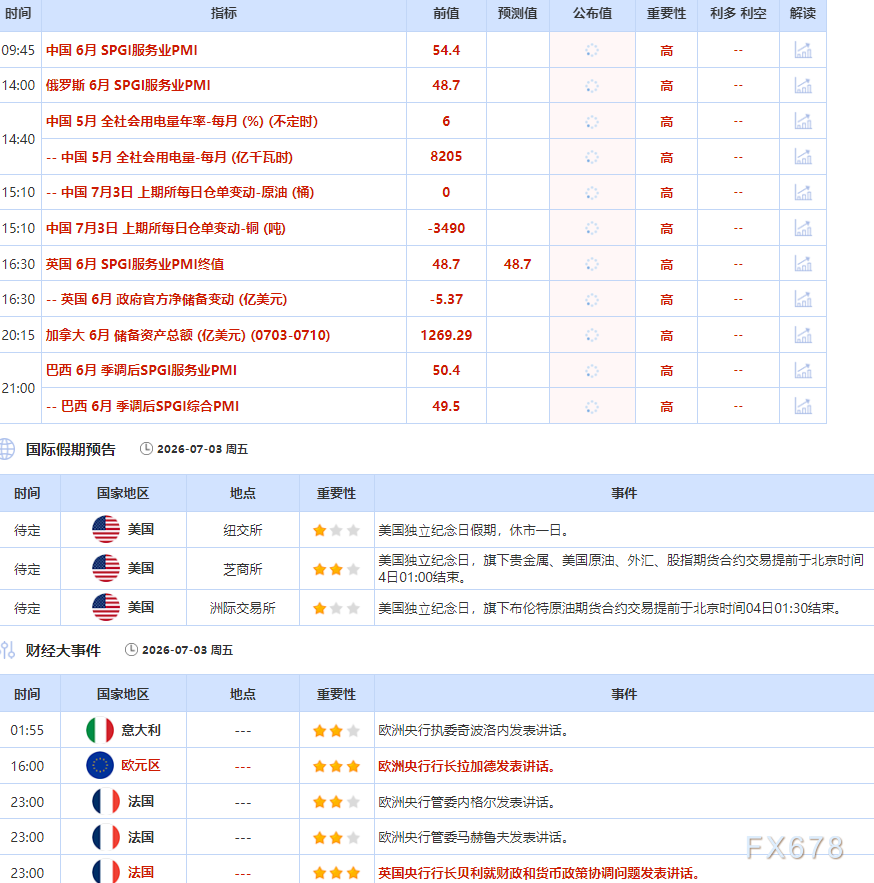Click previous value 1269.29

tap(446, 335)
